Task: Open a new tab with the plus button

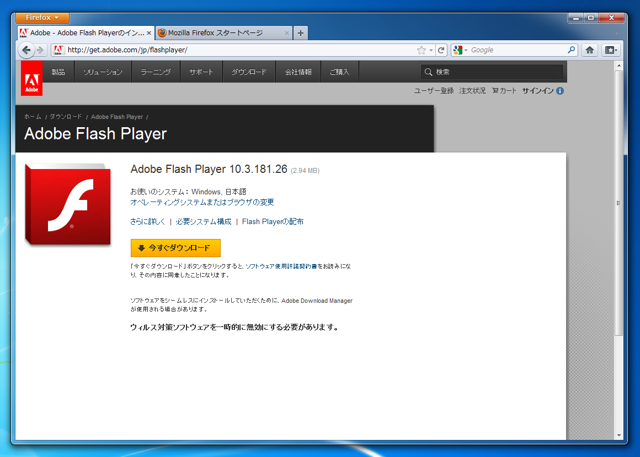Action: [300, 33]
